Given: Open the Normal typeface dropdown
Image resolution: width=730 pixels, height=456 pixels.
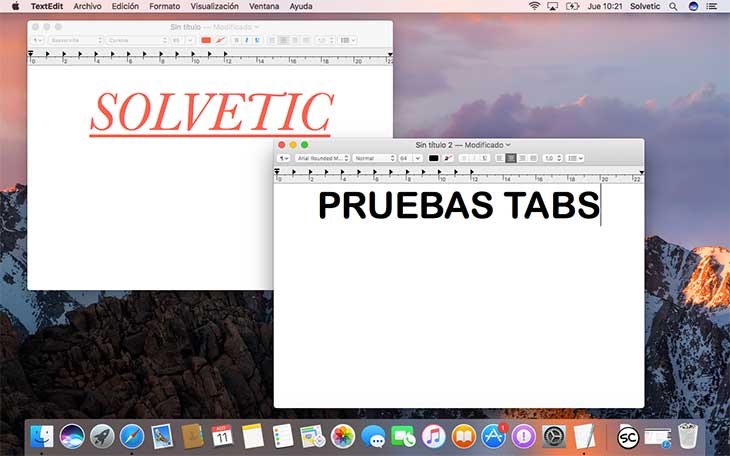Looking at the screenshot, I should 374,158.
